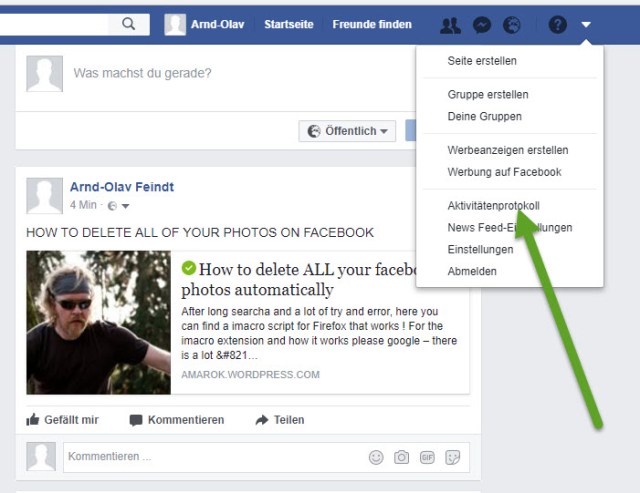Expand the account menu arrow in top bar
The width and height of the screenshot is (640, 493).
586,25
